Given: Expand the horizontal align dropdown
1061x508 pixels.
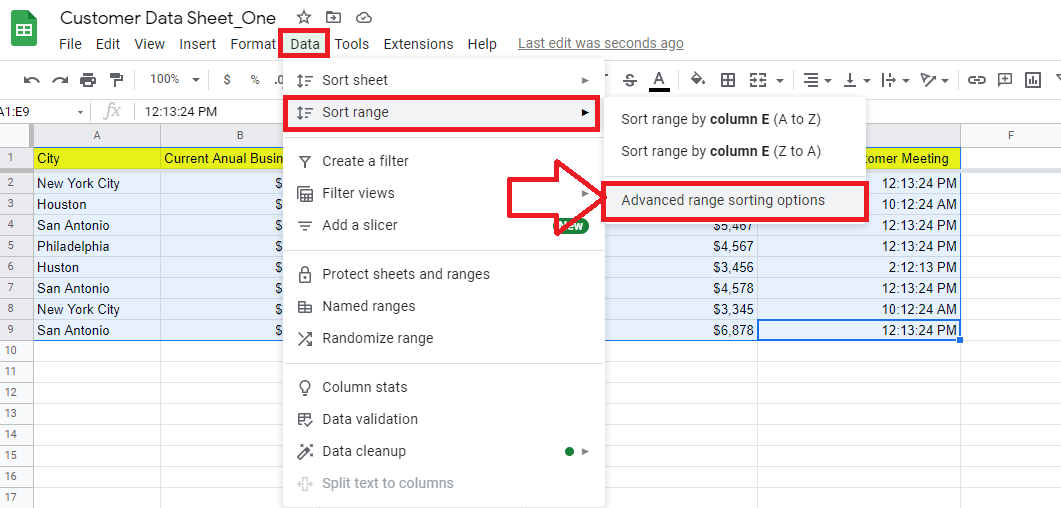Looking at the screenshot, I should (x=816, y=80).
